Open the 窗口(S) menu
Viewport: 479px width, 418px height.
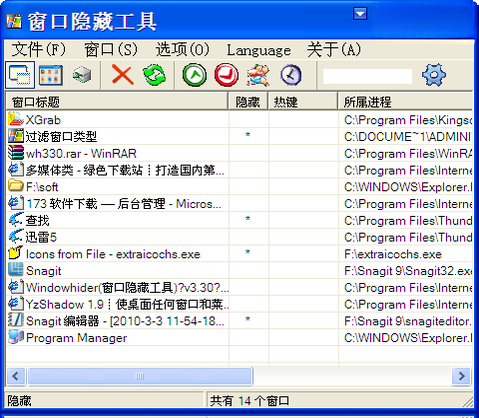click(x=111, y=50)
